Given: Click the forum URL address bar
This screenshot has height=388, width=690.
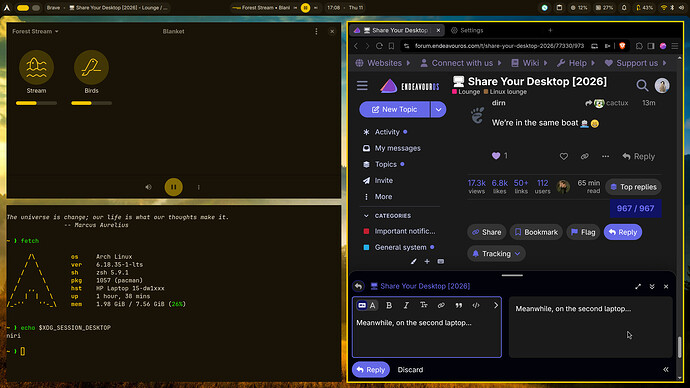Looking at the screenshot, I should pyautogui.click(x=499, y=46).
